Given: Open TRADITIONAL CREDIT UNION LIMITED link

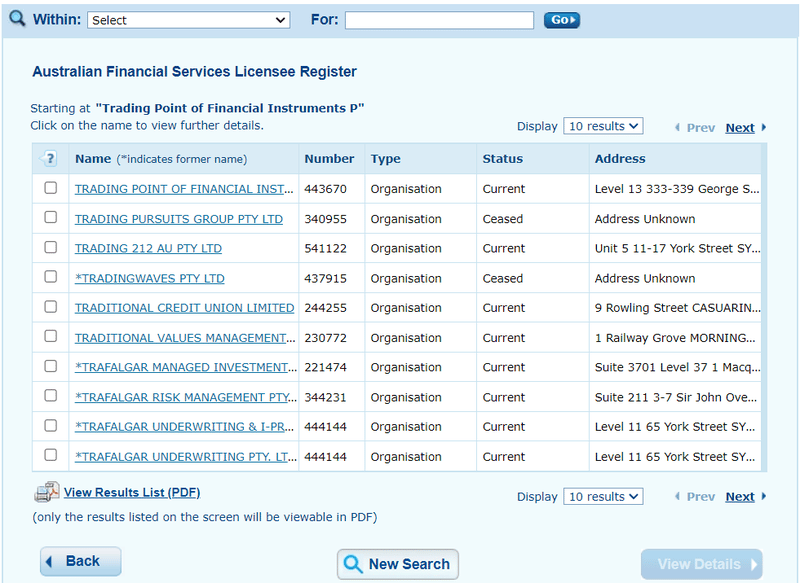Looking at the screenshot, I should (185, 308).
